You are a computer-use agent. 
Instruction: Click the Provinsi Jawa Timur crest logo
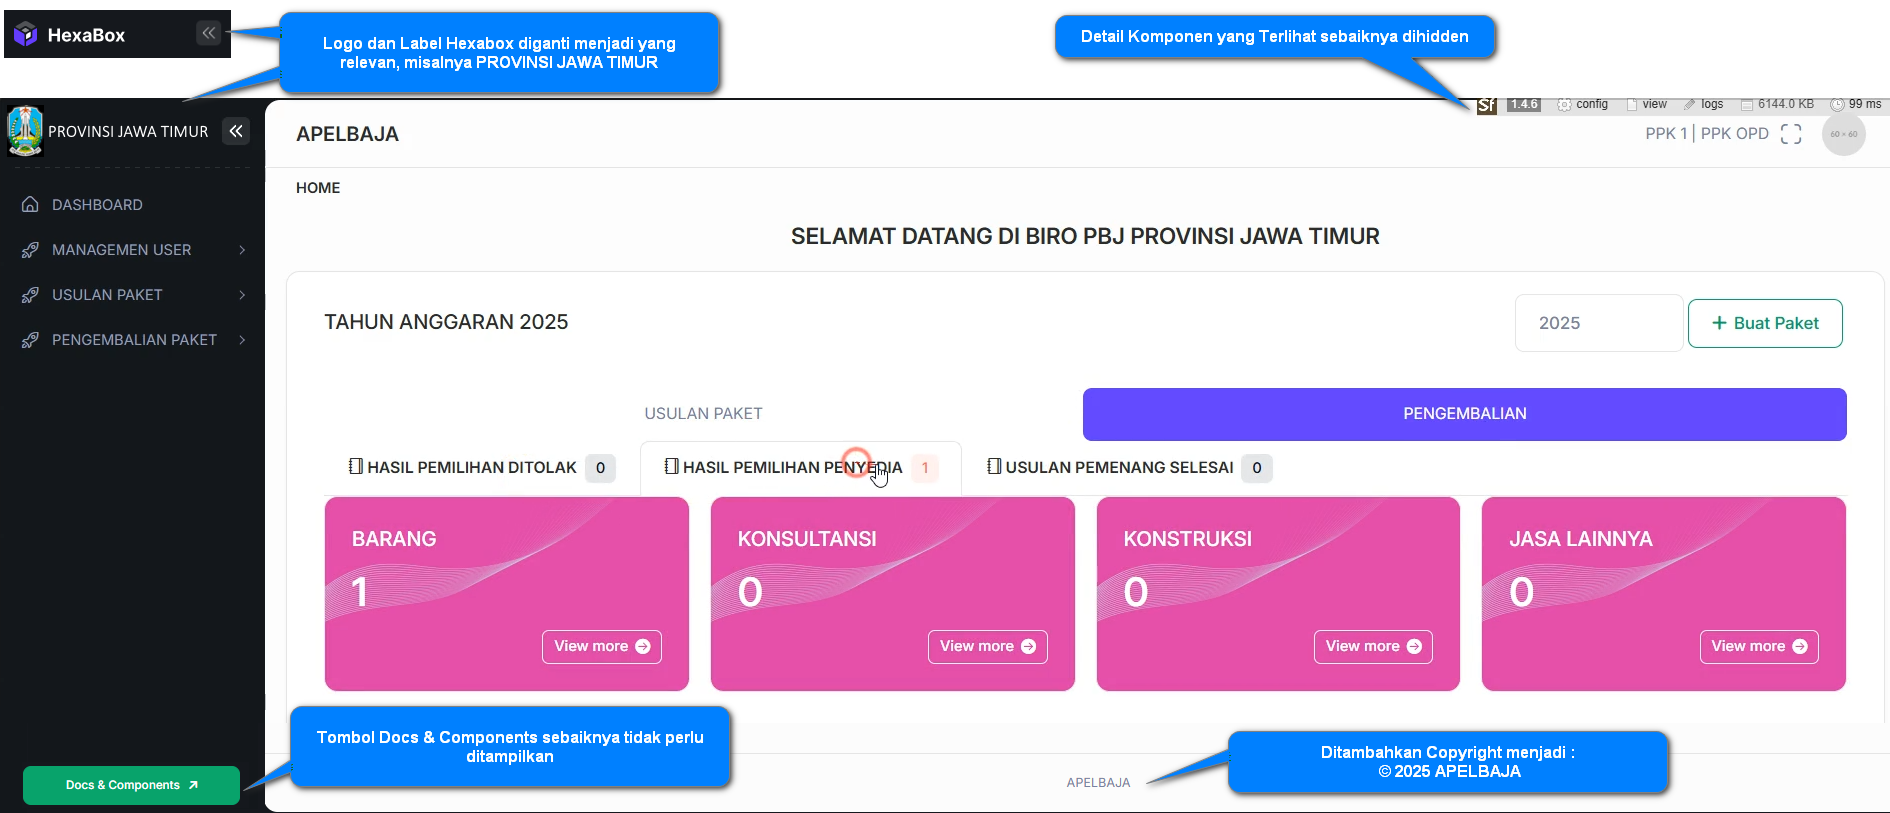tap(25, 131)
